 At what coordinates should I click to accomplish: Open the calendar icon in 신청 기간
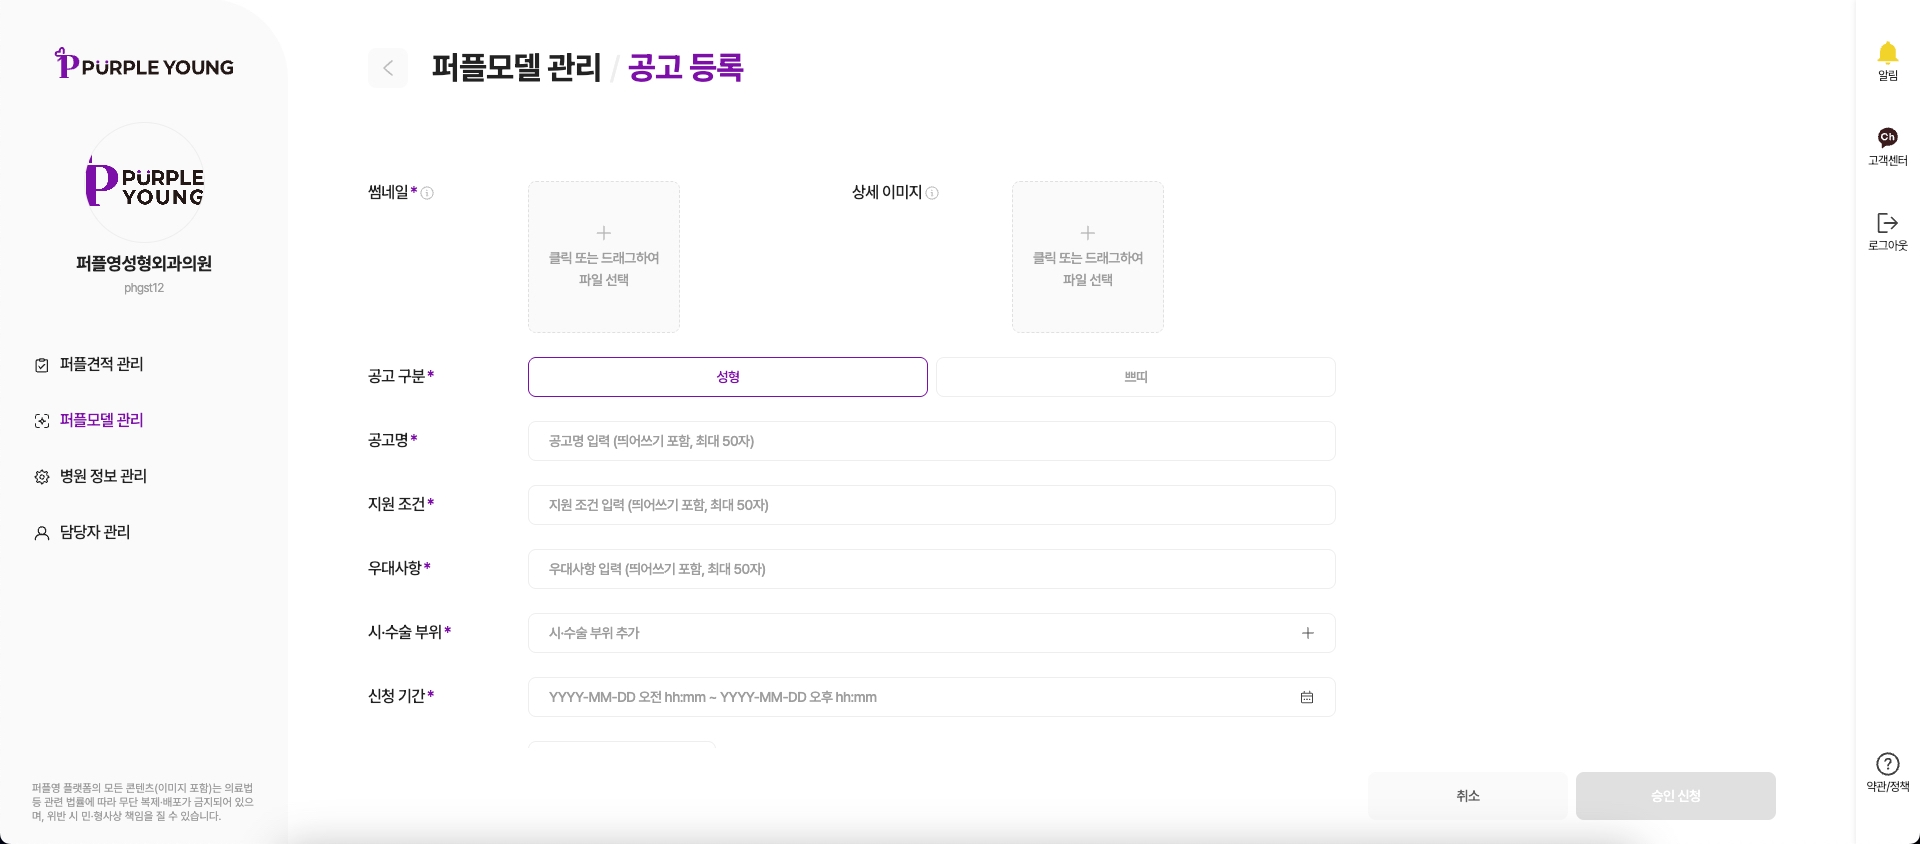point(1306,697)
